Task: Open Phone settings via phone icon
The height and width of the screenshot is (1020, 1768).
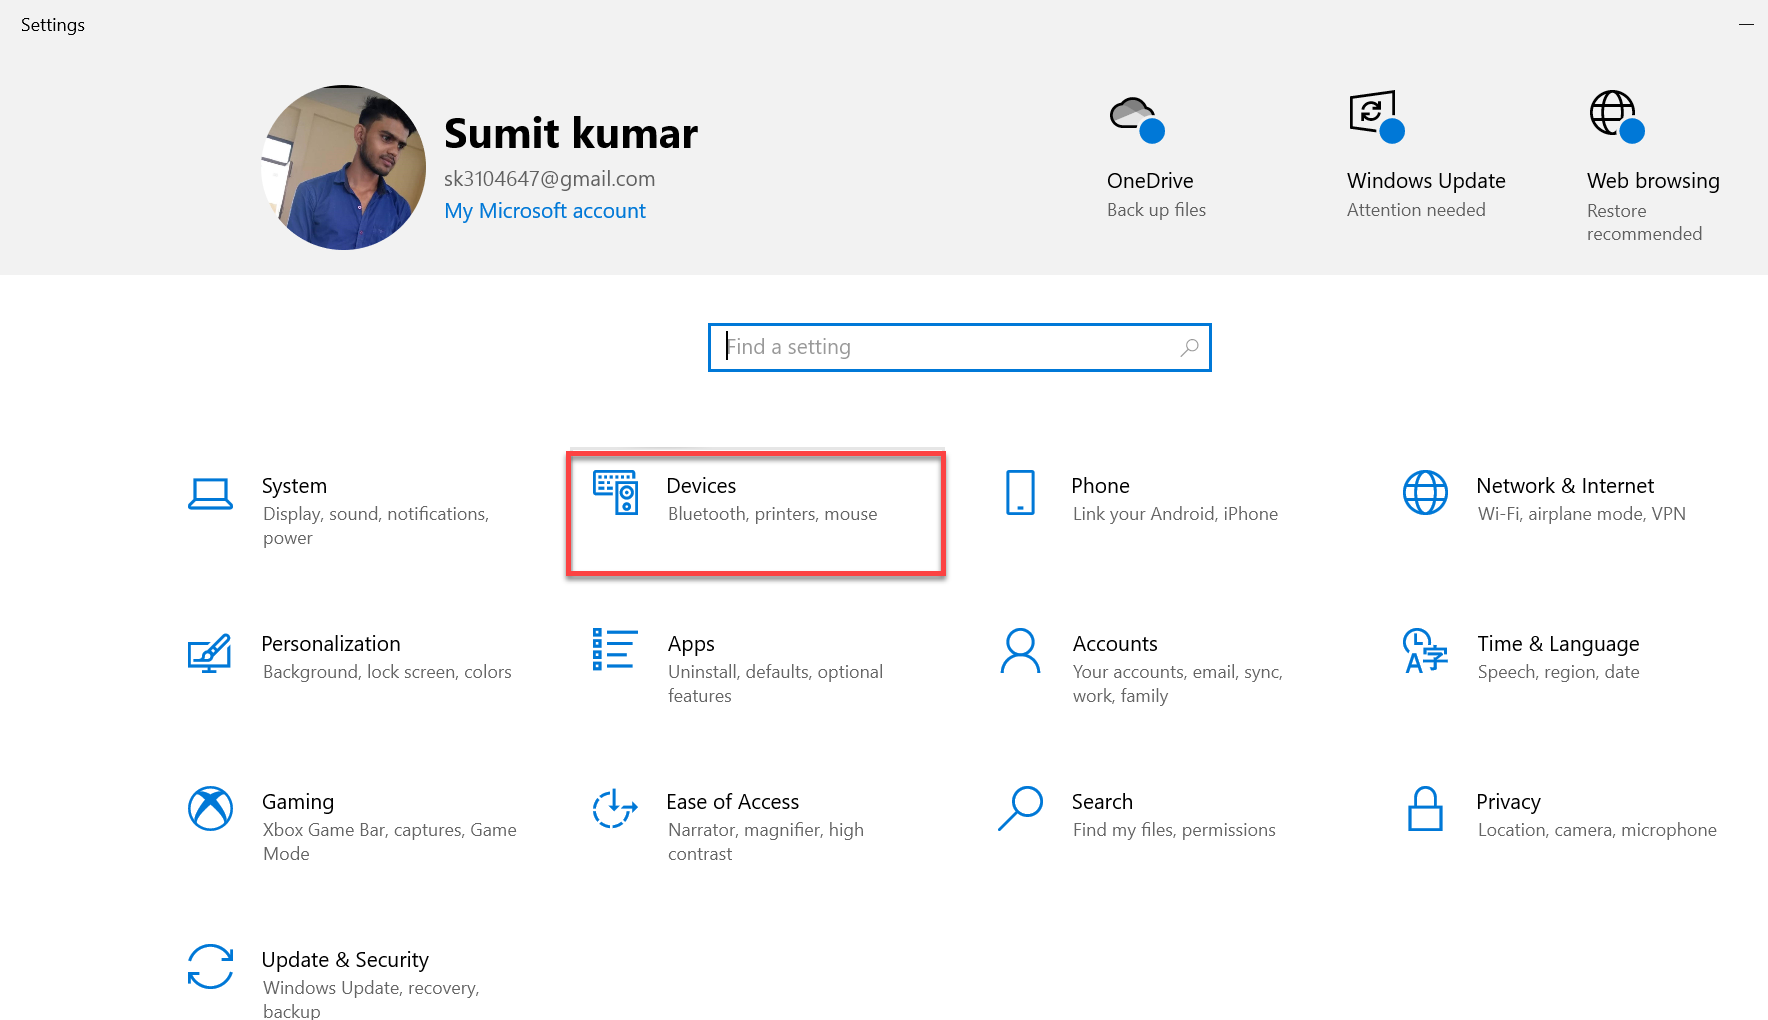Action: 1020,493
